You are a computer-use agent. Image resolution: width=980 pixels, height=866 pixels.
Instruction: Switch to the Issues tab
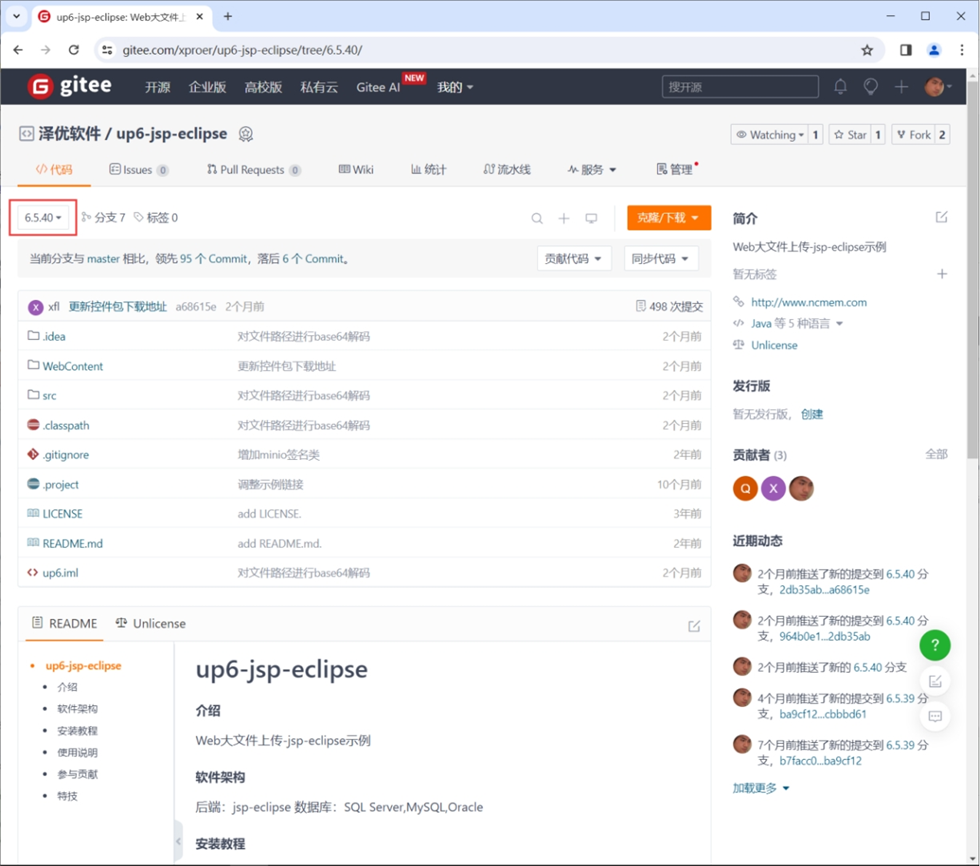(x=139, y=170)
